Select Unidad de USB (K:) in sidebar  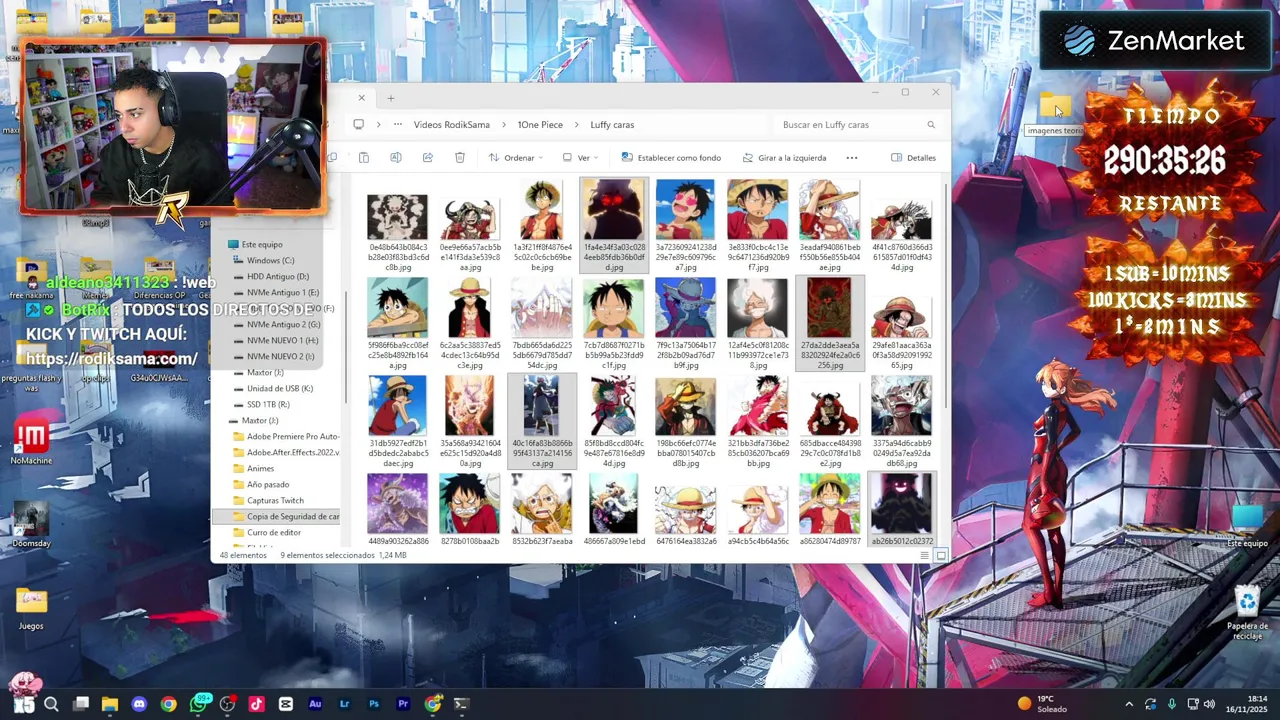coord(280,388)
